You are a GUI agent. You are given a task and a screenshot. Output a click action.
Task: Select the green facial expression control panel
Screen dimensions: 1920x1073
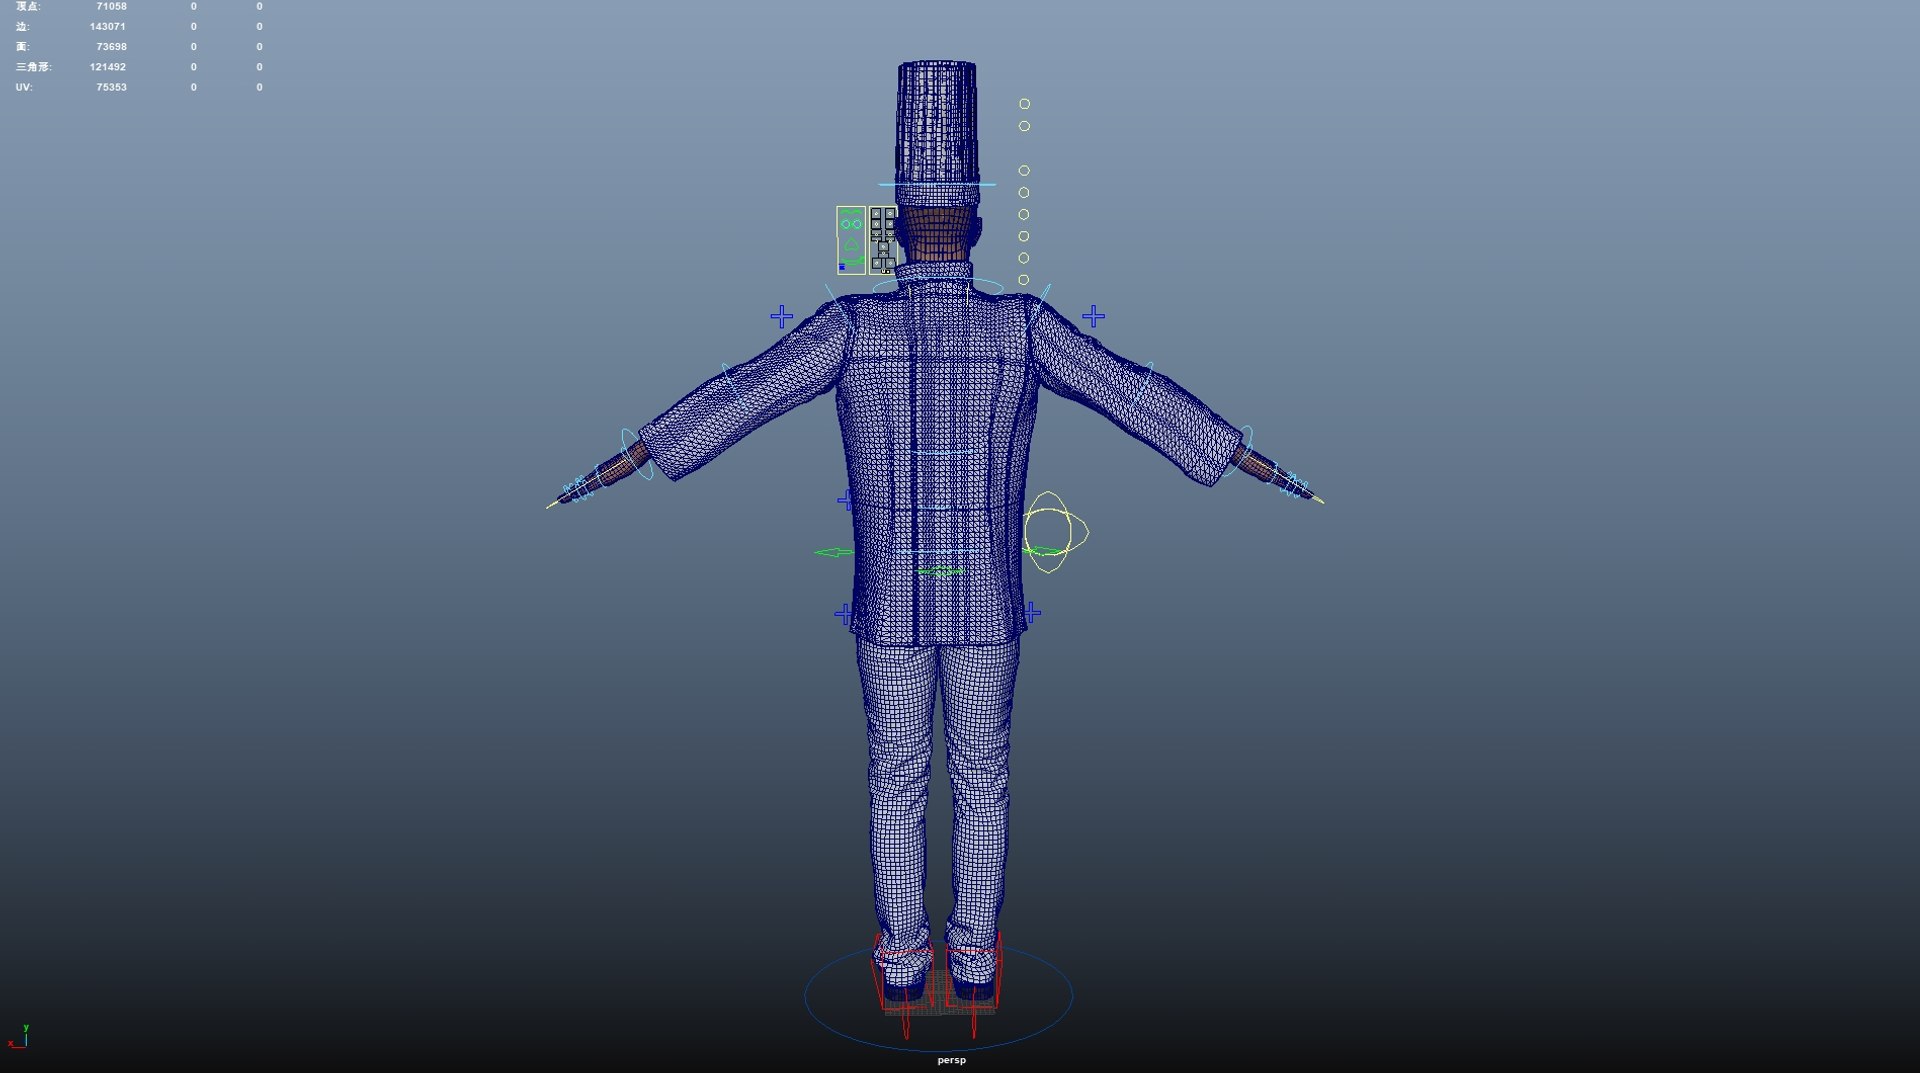(x=851, y=240)
